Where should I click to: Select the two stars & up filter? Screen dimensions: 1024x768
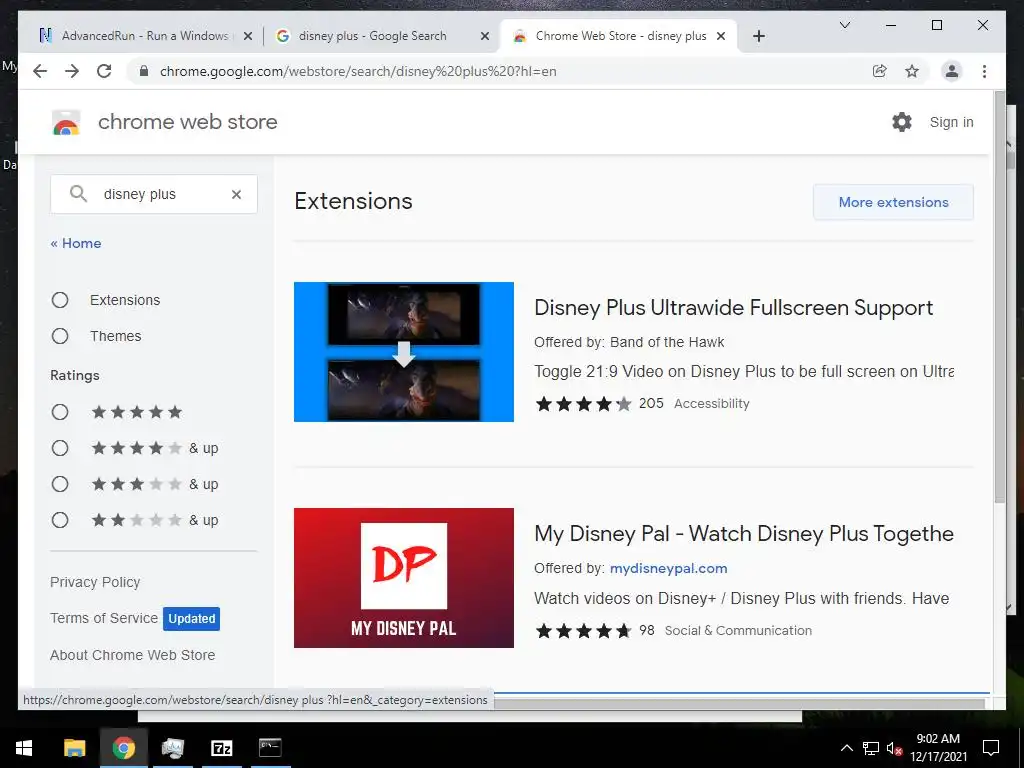click(60, 520)
